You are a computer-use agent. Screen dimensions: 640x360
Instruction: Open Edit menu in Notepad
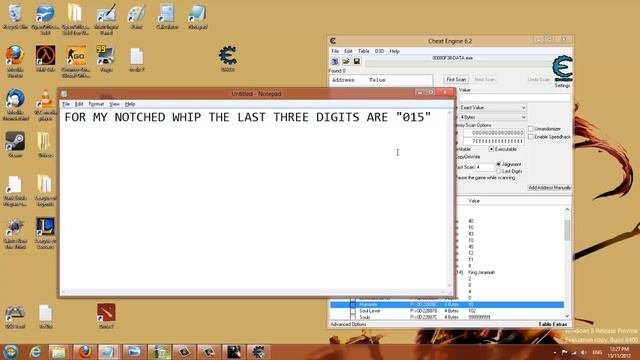tap(79, 104)
